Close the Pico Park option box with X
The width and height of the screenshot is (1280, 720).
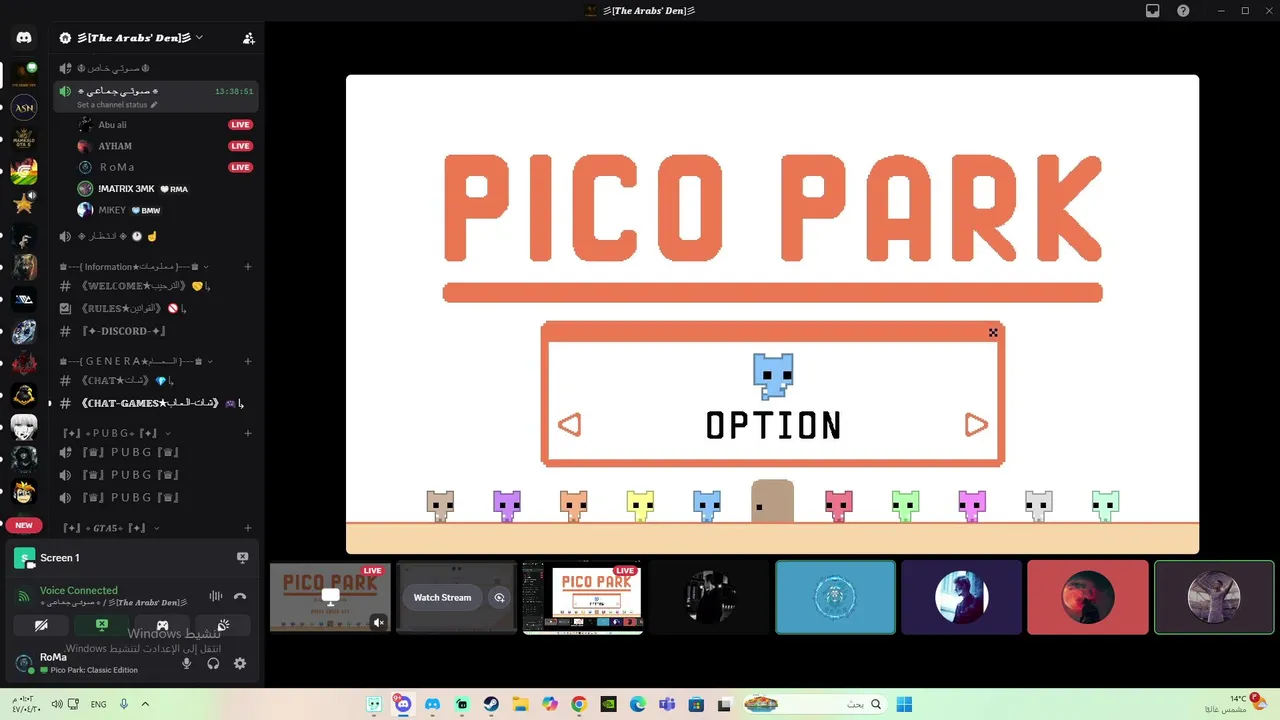point(993,333)
